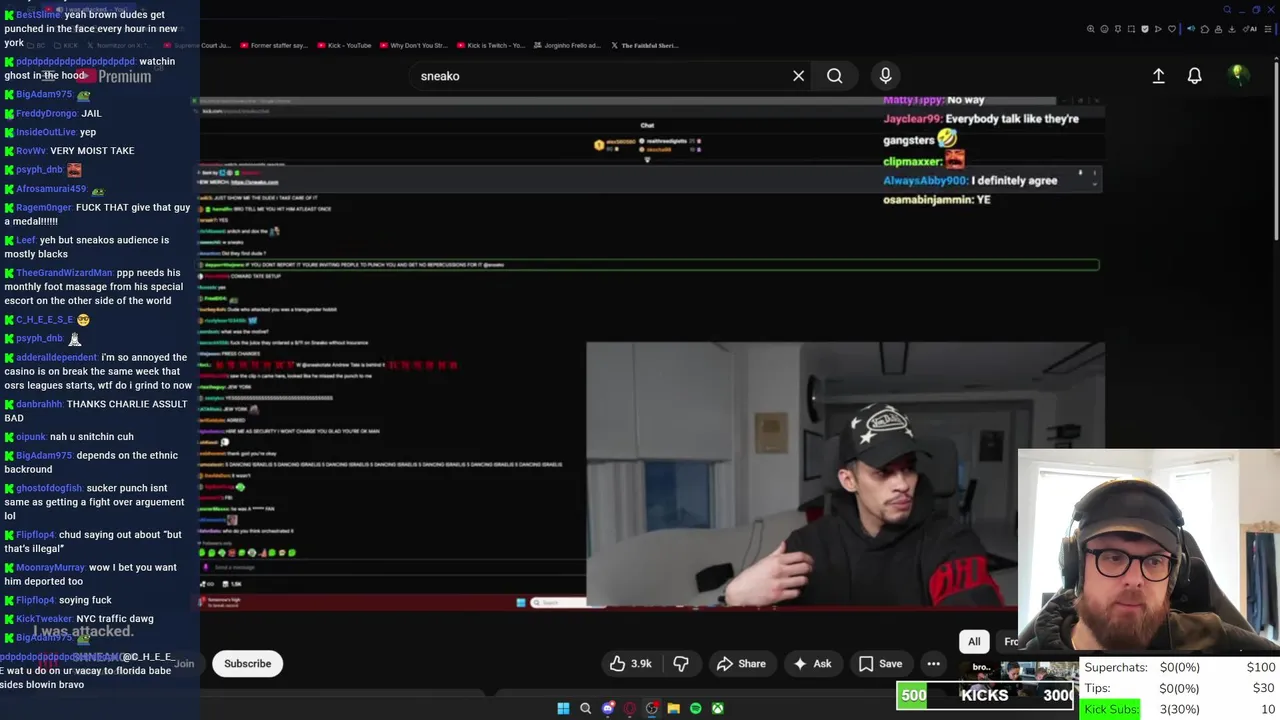
Task: Click the extensions cube toolbar icon
Action: [1205, 29]
